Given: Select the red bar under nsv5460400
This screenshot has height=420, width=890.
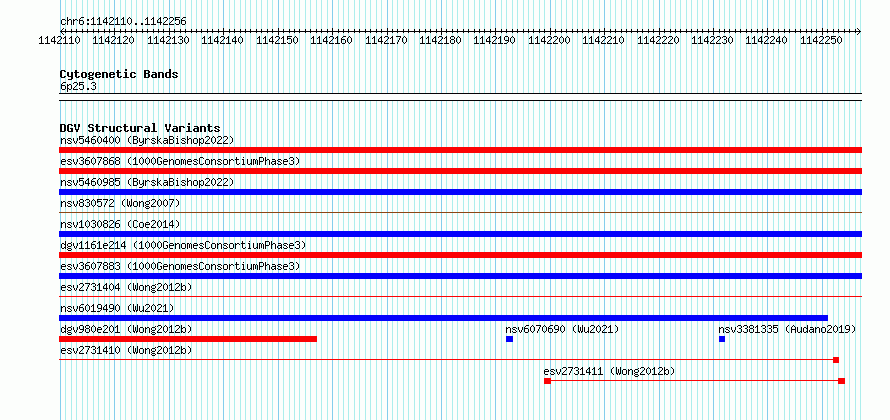Looking at the screenshot, I should 460,150.
